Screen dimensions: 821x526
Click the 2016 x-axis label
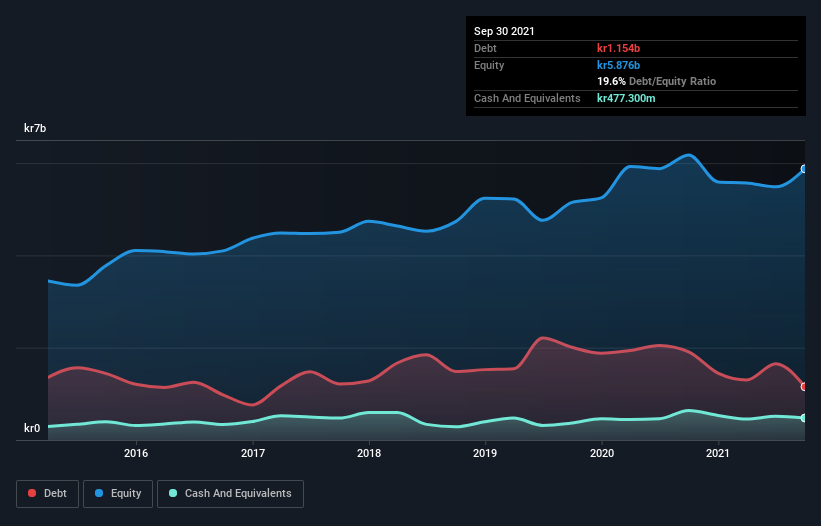click(x=136, y=453)
